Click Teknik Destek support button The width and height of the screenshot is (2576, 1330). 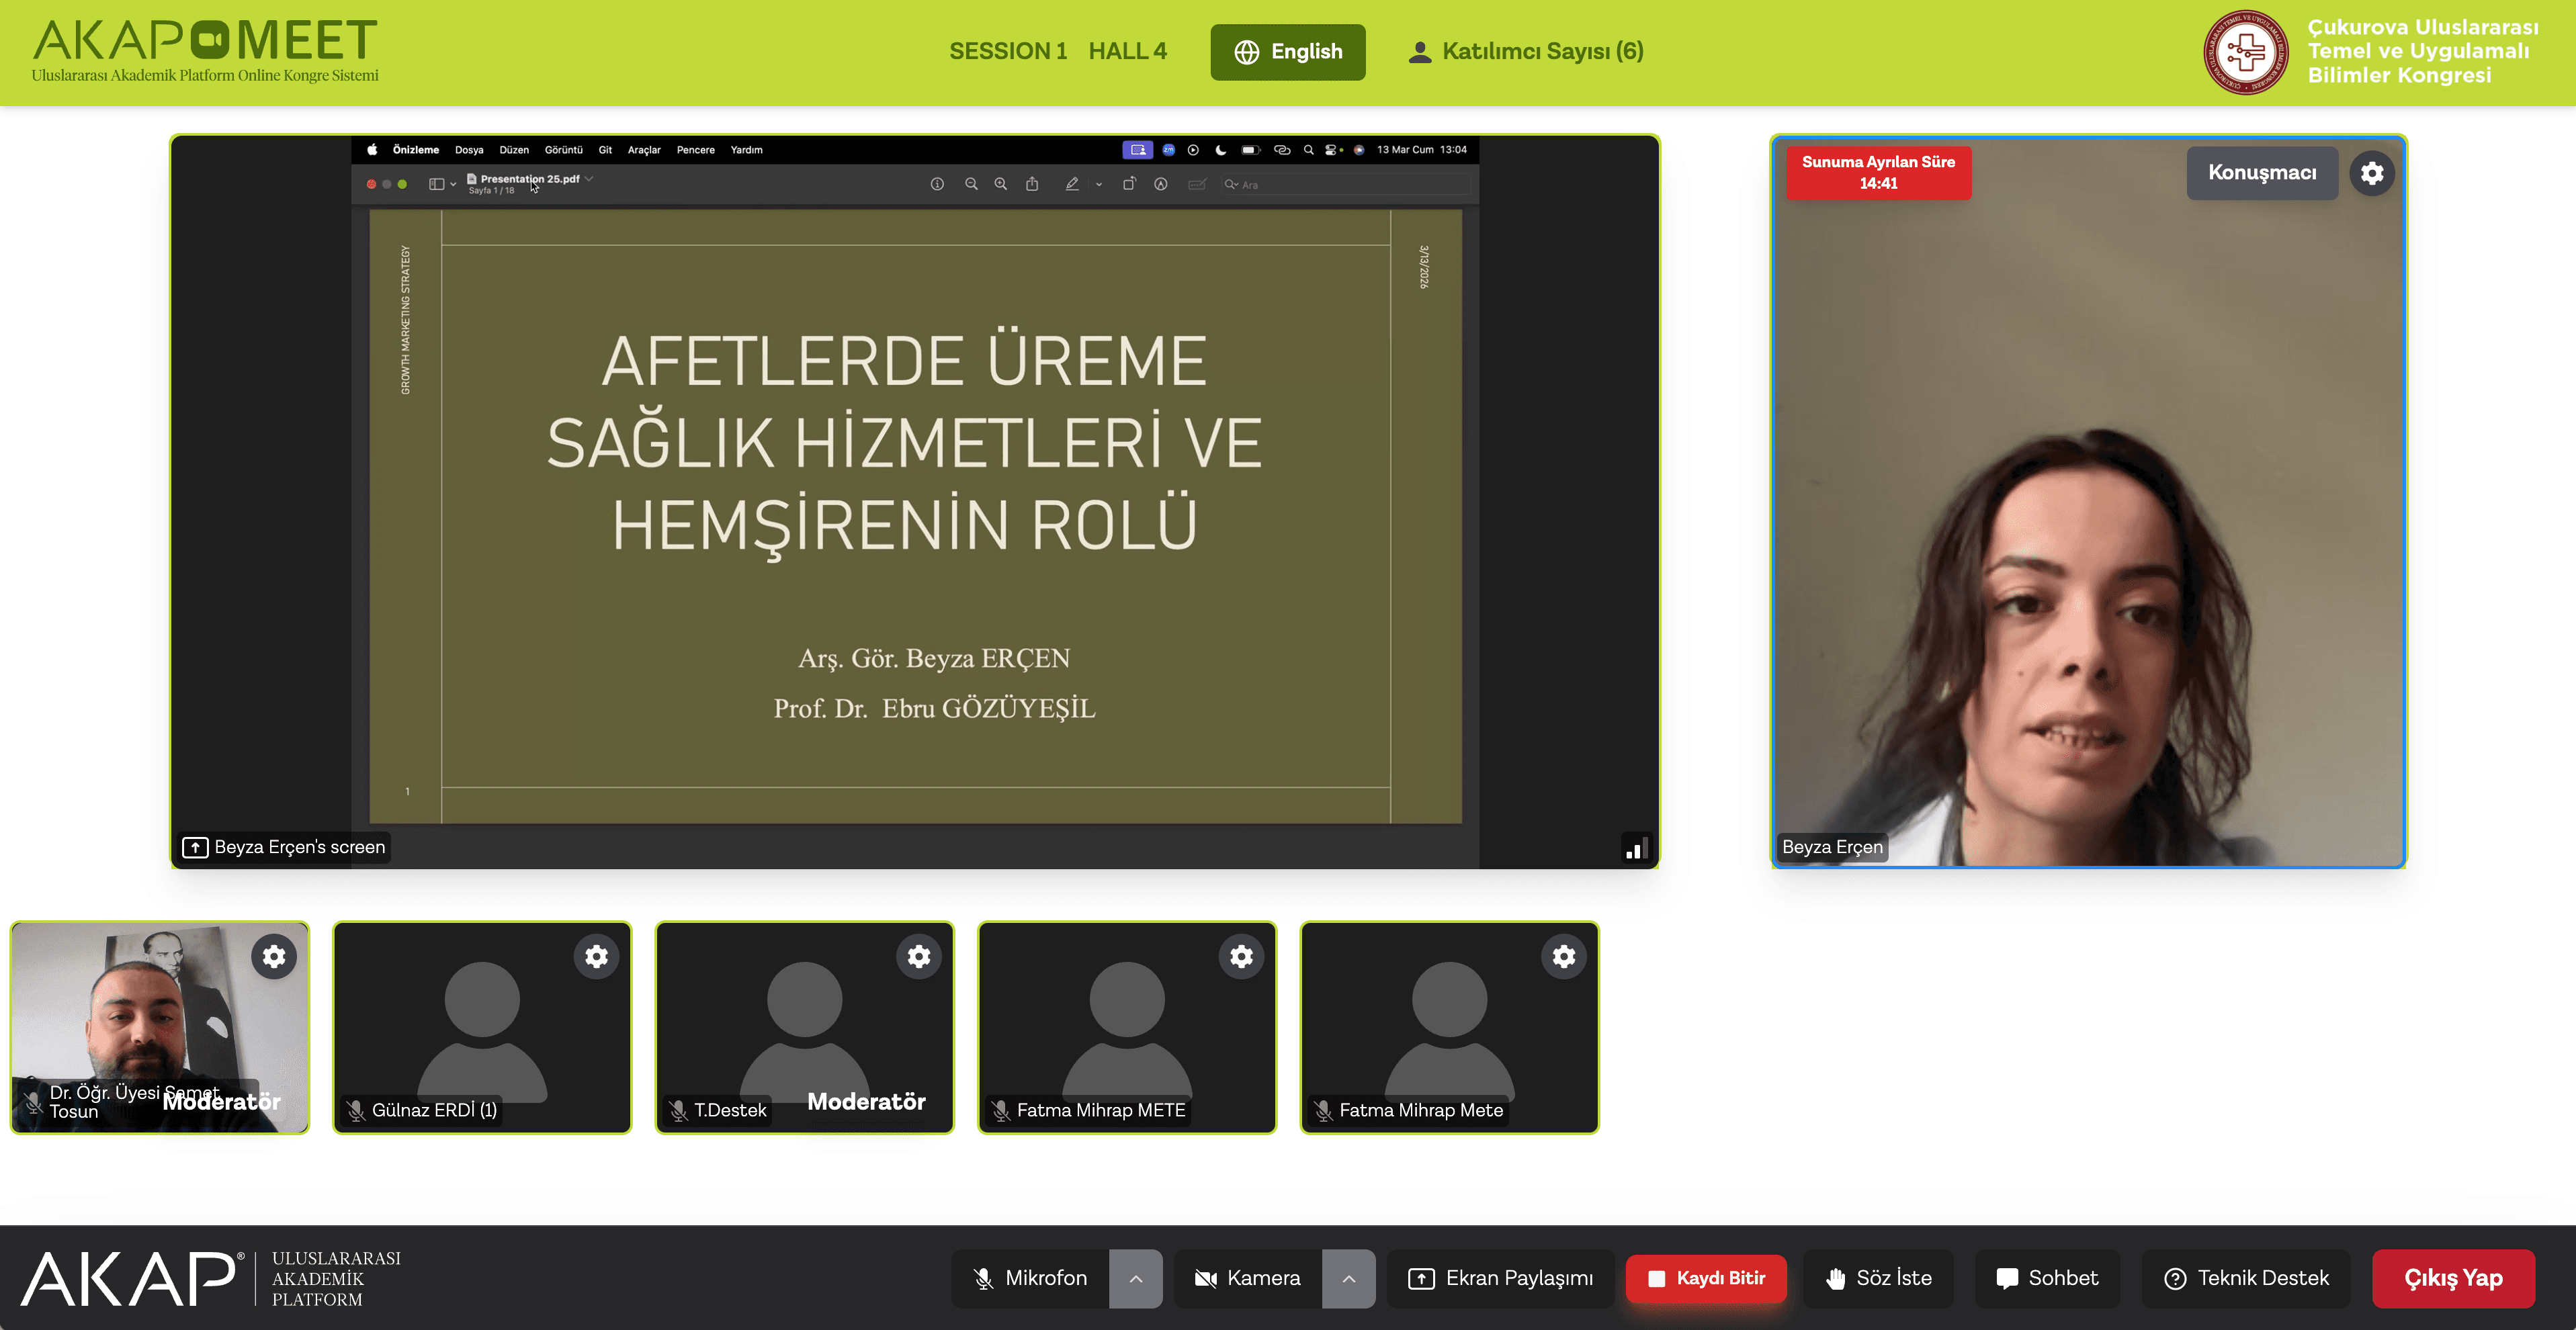point(2246,1278)
